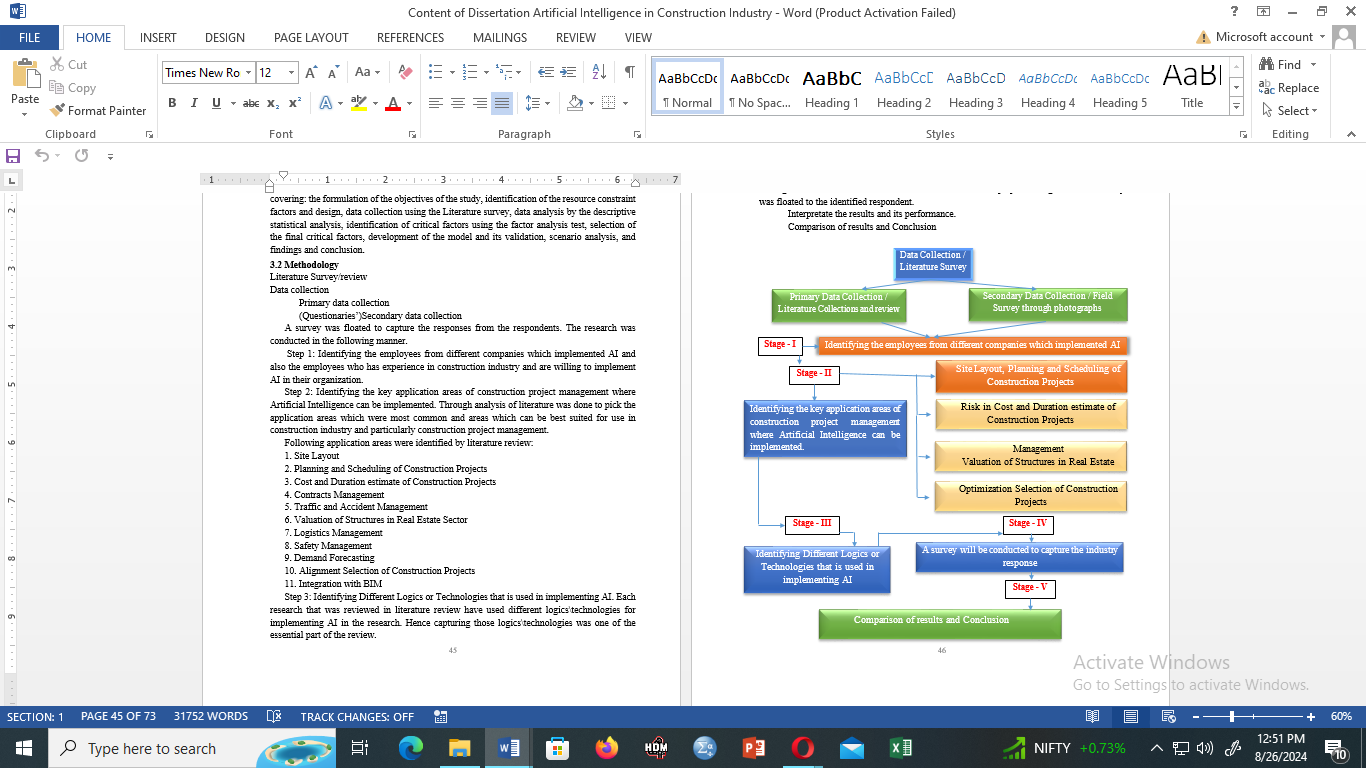Redo the last action
This screenshot has width=1366, height=768.
click(81, 156)
